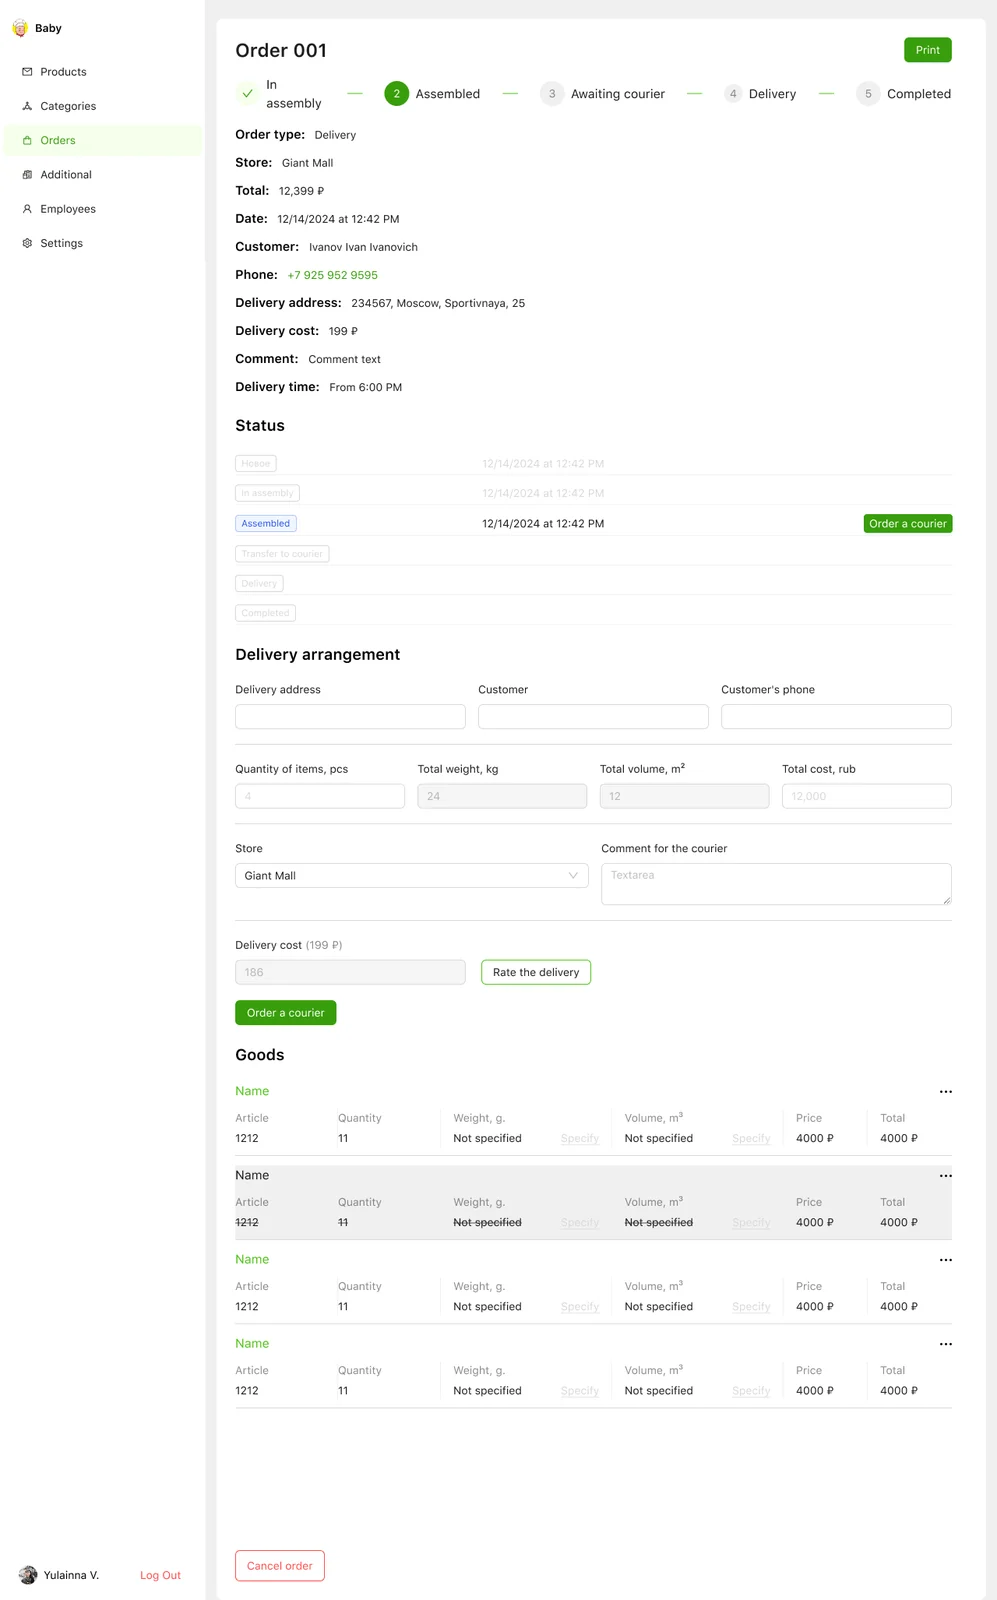Click the step 2 Assembled circle

396,94
